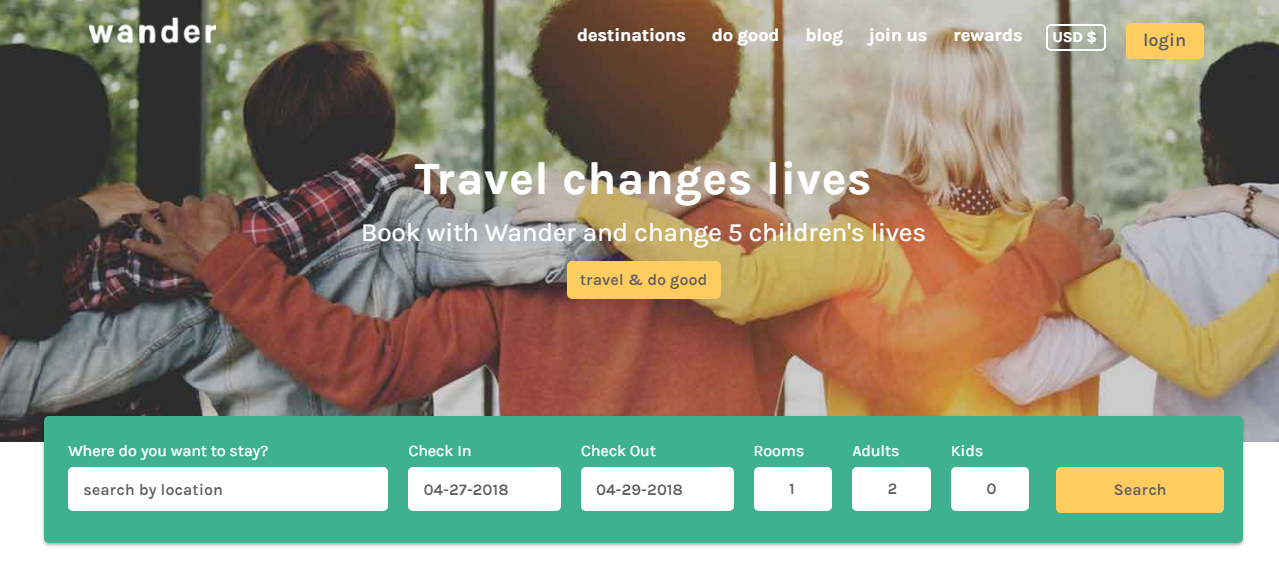The image size is (1279, 577).
Task: Select the Adults count field
Action: click(891, 489)
